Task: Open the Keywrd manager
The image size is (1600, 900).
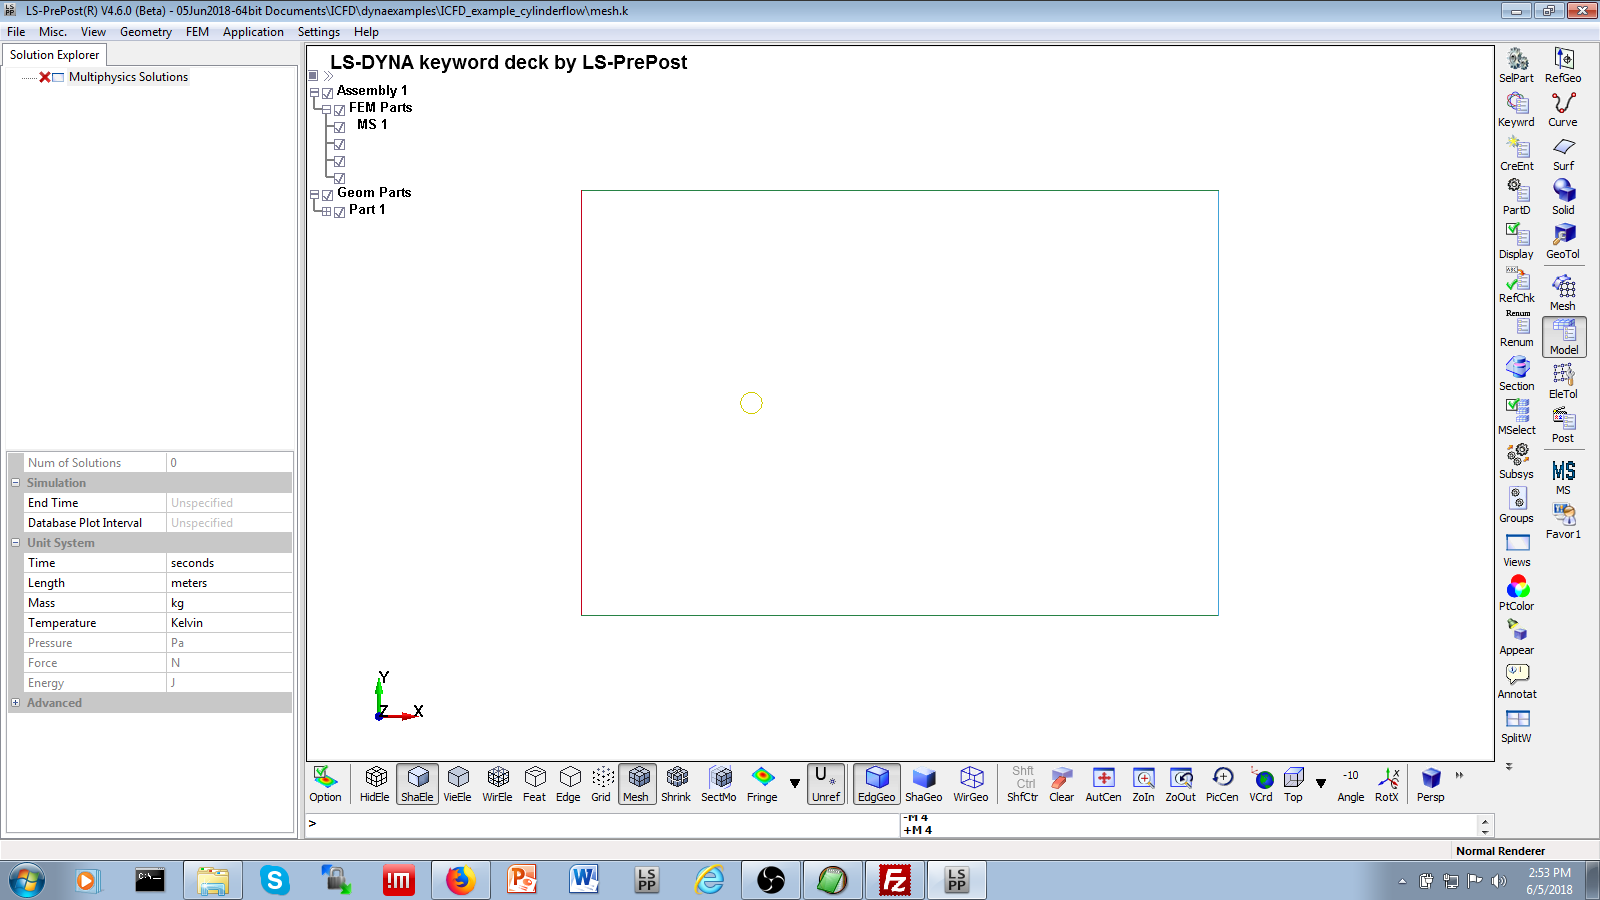Action: click(1516, 109)
